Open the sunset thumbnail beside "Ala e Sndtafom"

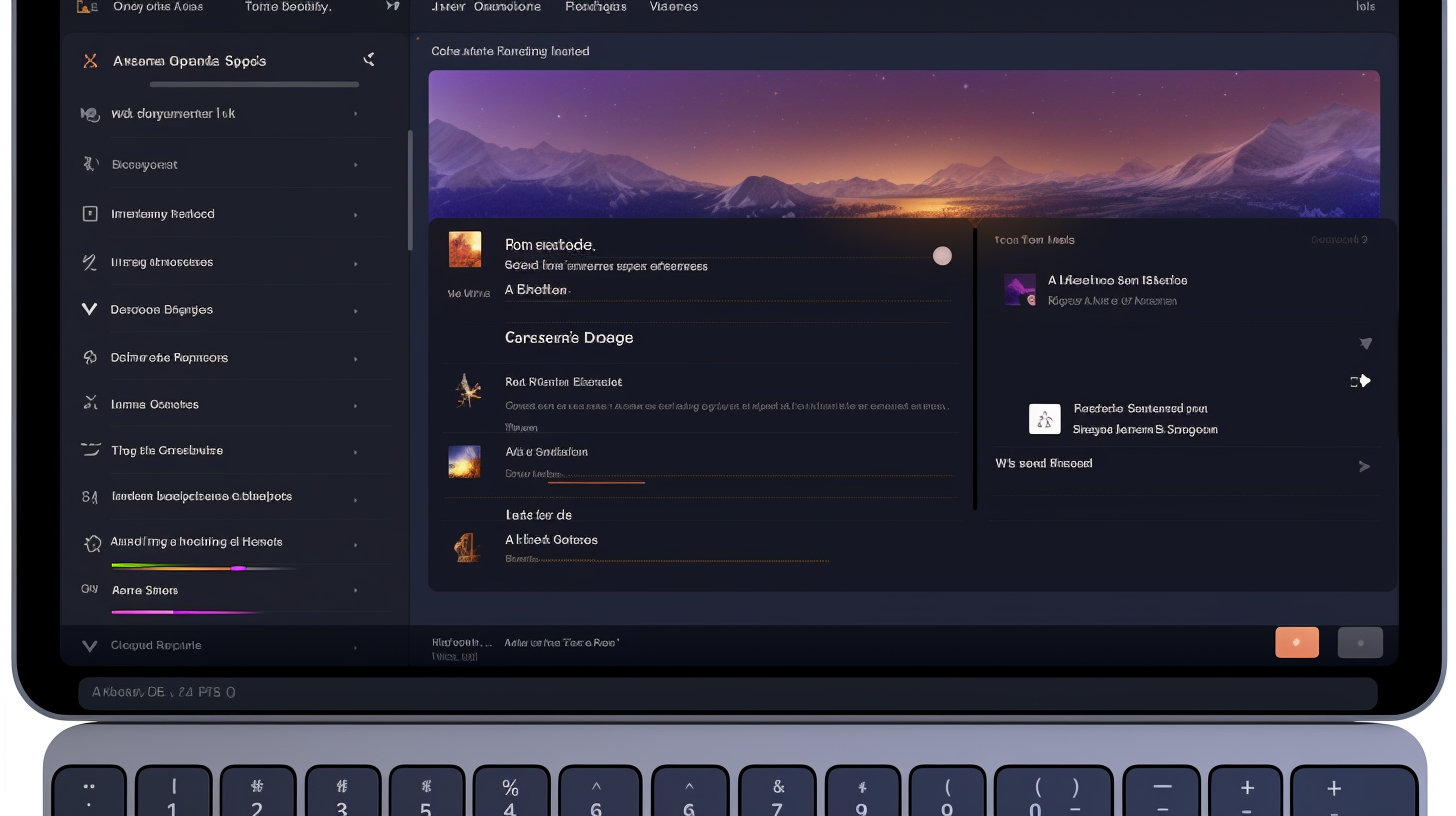[465, 461]
